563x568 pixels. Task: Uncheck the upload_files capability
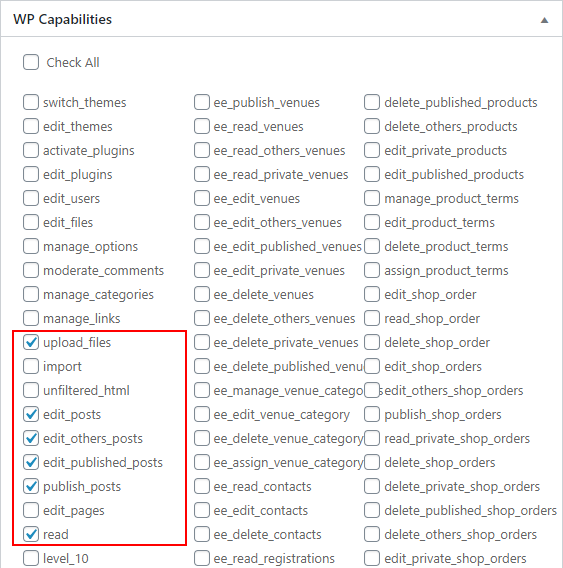(31, 342)
